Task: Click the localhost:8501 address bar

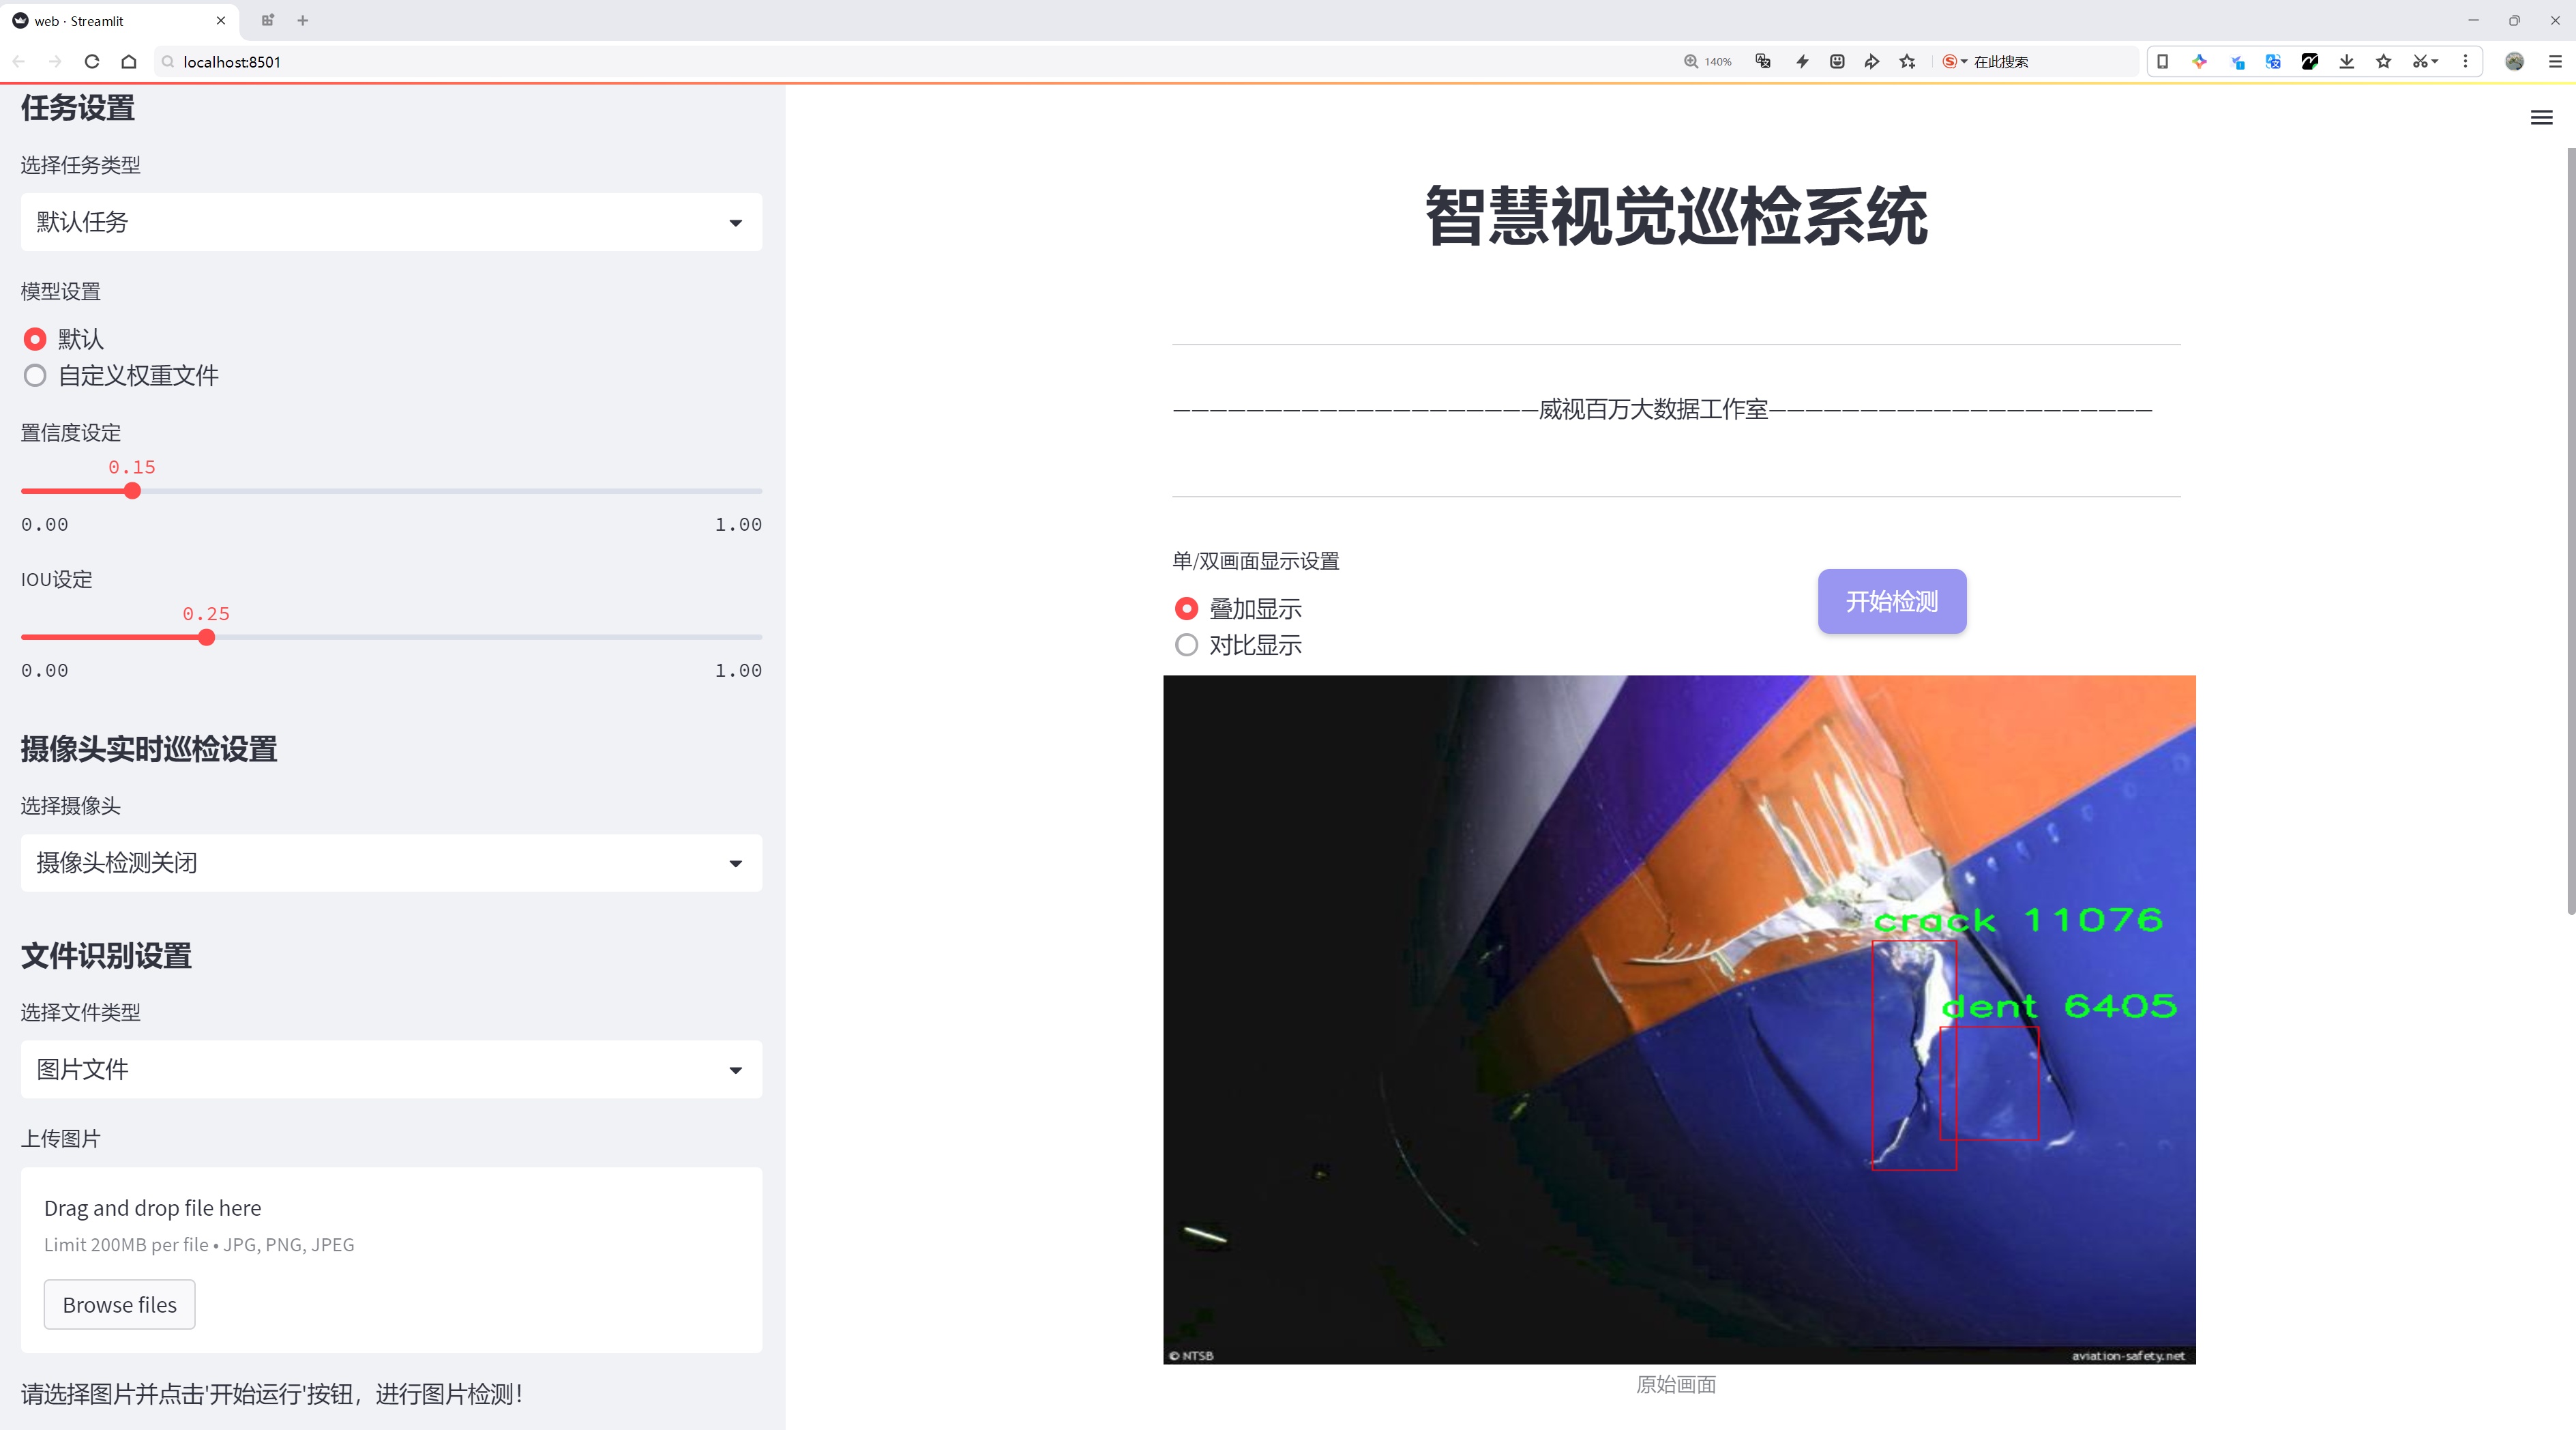Action: click(x=900, y=61)
